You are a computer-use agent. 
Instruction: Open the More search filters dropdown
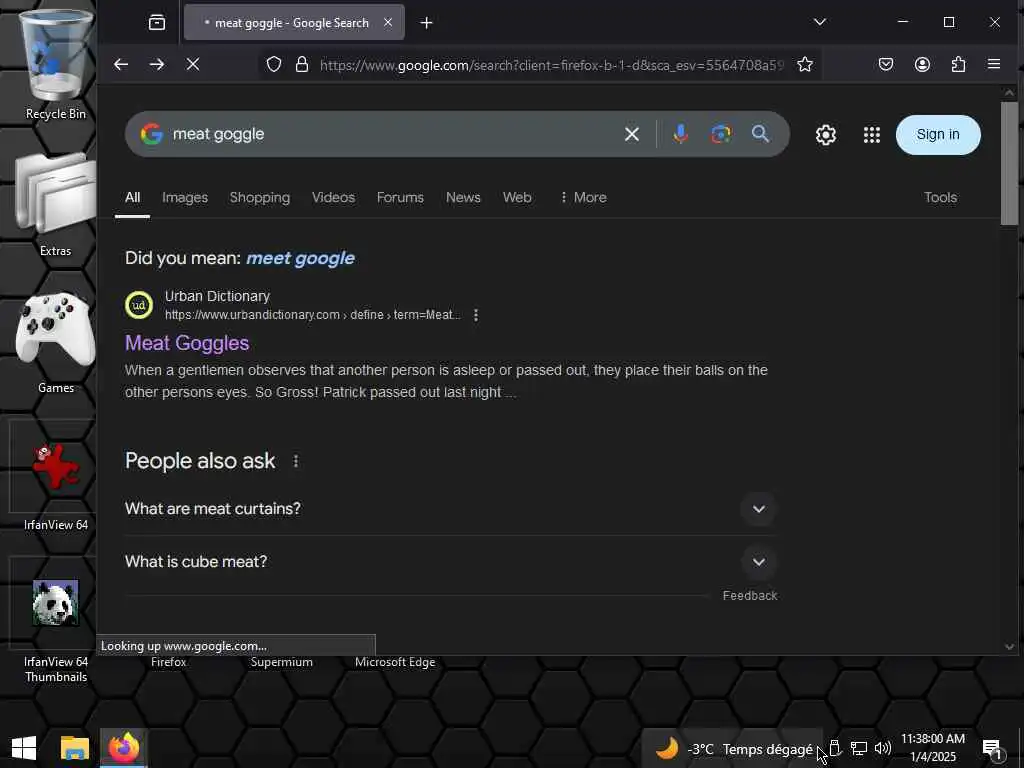(583, 197)
